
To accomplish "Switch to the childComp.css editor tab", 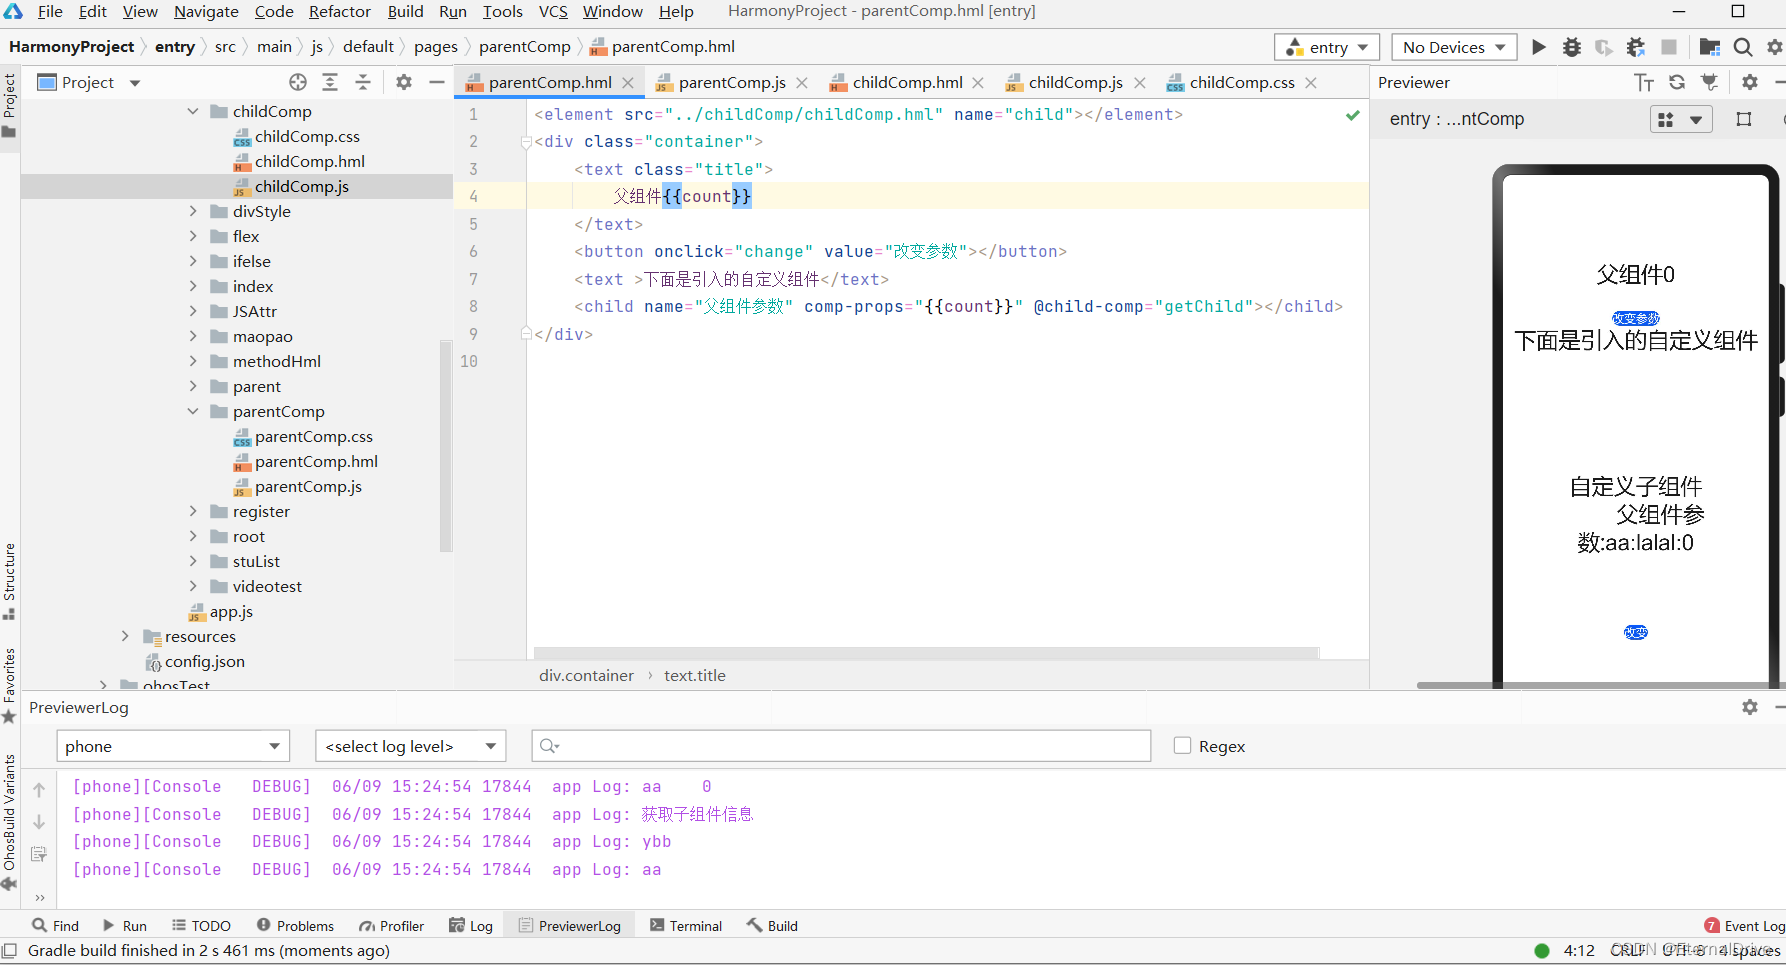I will click(x=1241, y=82).
